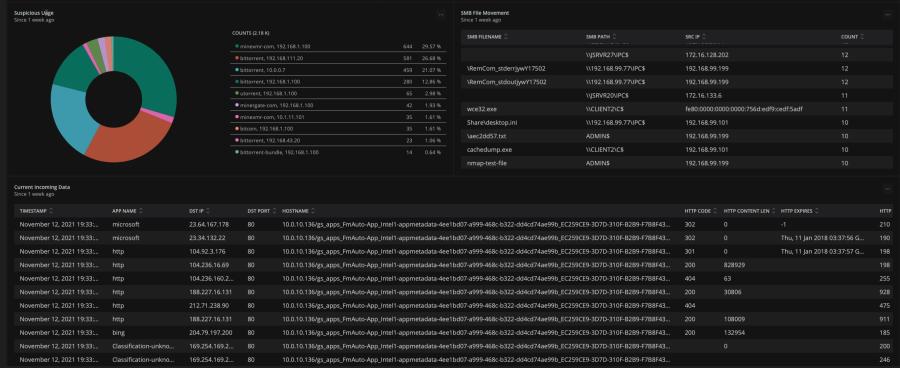Toggle utorrent, 192.168.1.100 legend entry
Image resolution: width=900 pixels, height=368 pixels.
pyautogui.click(x=338, y=93)
